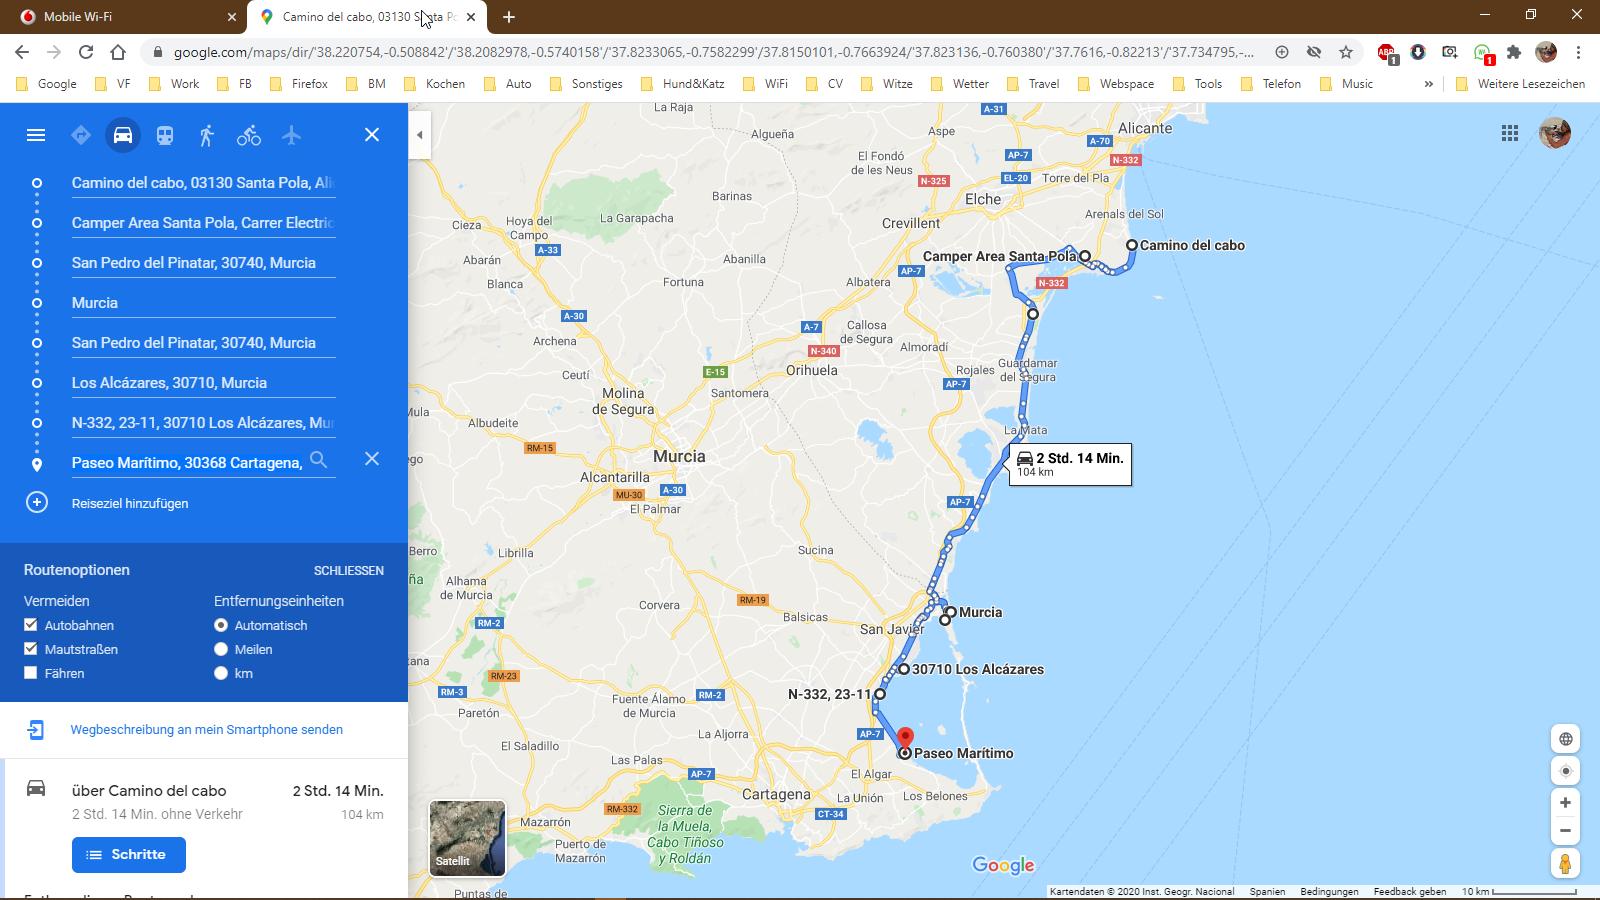Open Hund&Katz bookmarks folder
The width and height of the screenshot is (1600, 900).
click(683, 84)
